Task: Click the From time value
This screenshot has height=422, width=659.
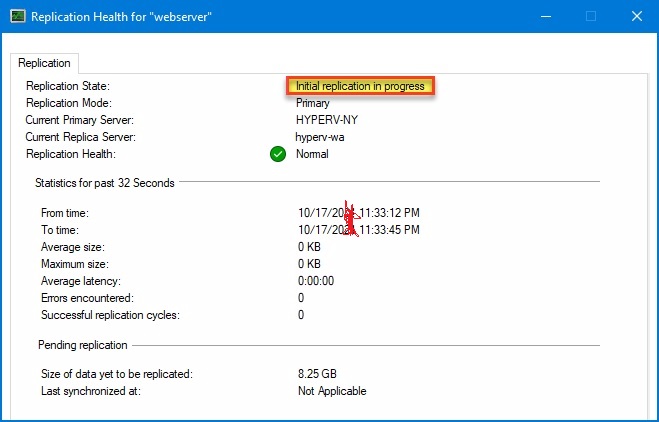Action: pyautogui.click(x=358, y=213)
